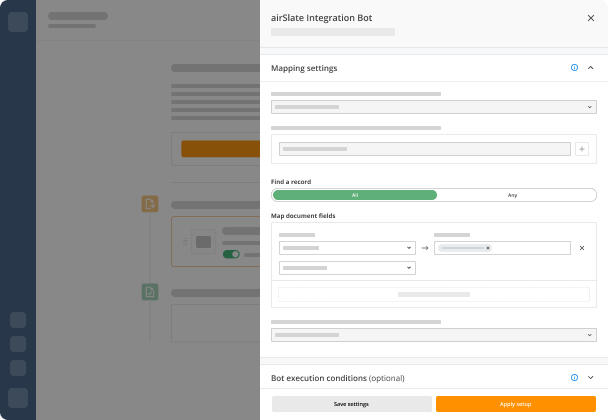Screen dimensions: 608x420
Task: Click the orange document step icon
Action: (x=150, y=204)
